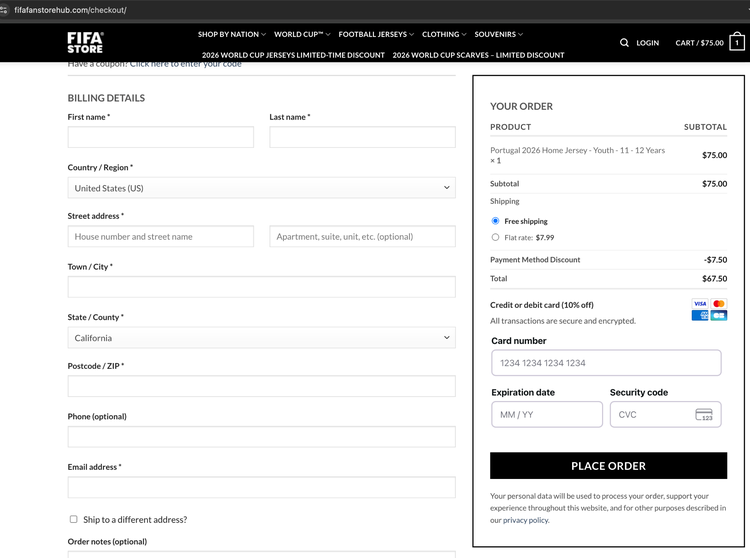Expand Clothing menu
The height and width of the screenshot is (558, 750).
click(x=443, y=34)
